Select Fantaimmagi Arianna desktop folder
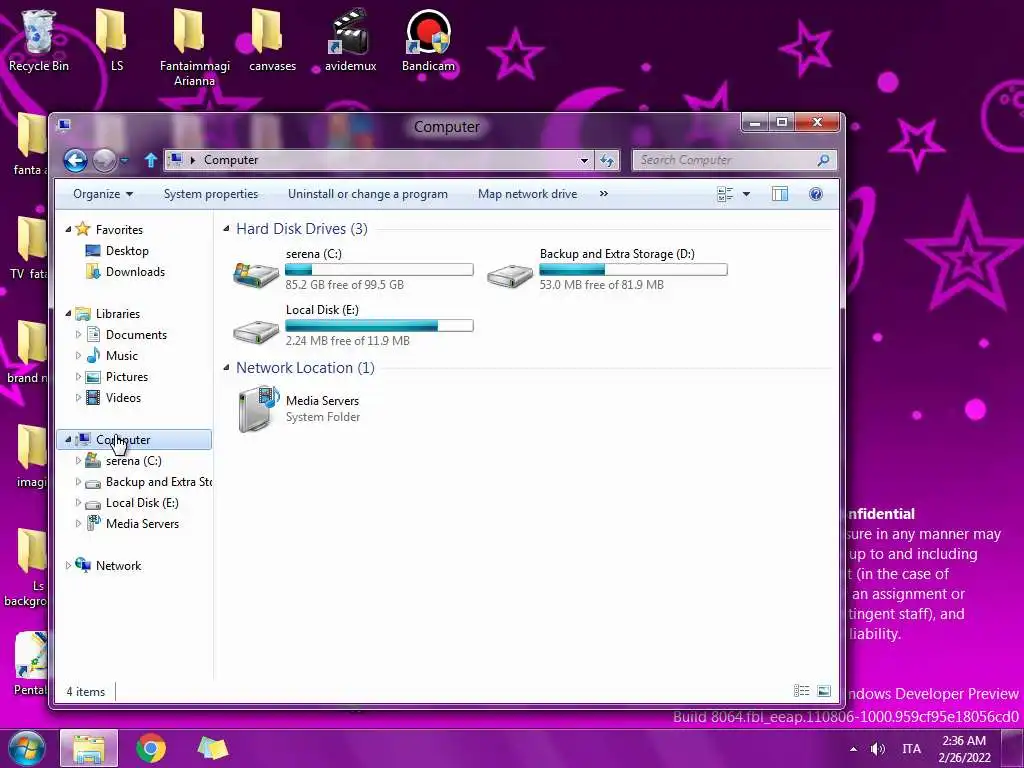This screenshot has height=768, width=1024. tap(195, 48)
